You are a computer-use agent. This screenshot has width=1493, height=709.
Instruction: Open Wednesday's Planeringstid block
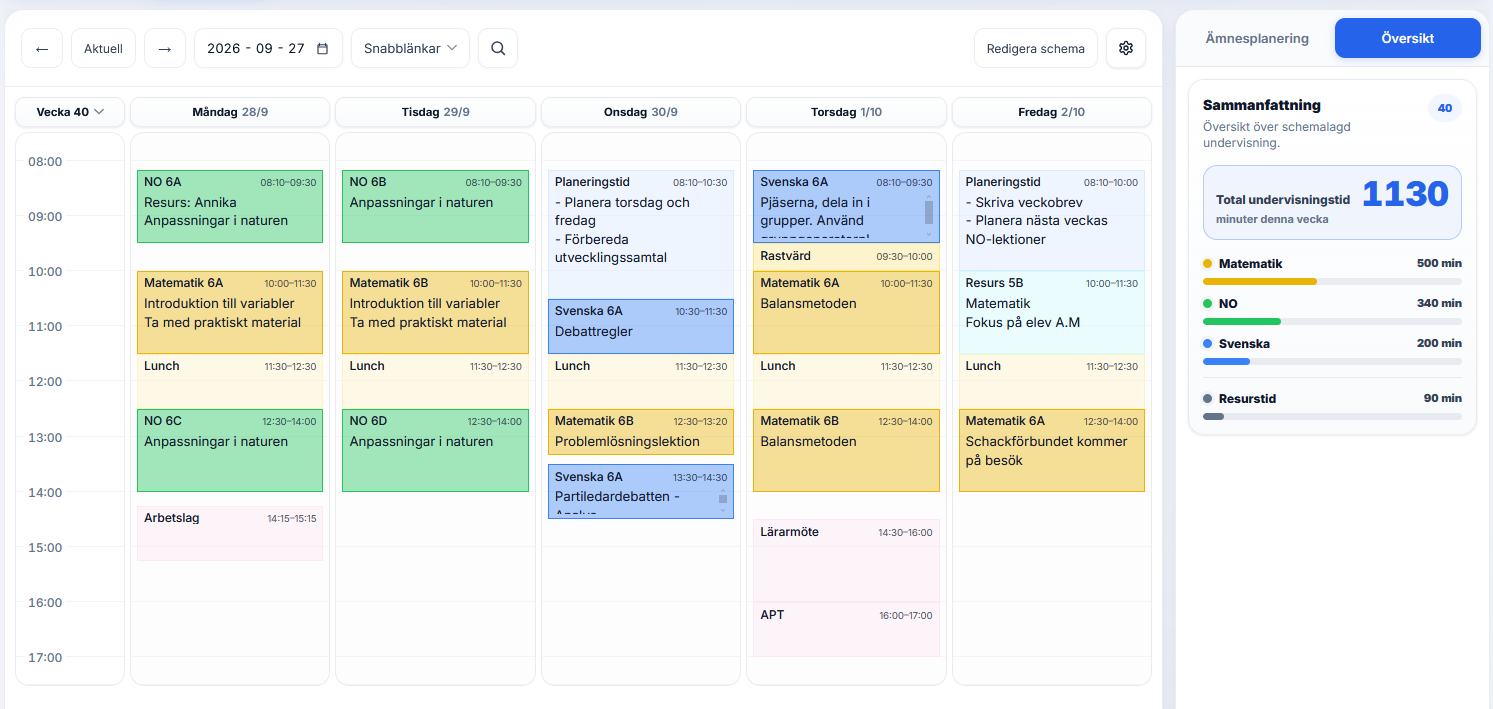641,234
